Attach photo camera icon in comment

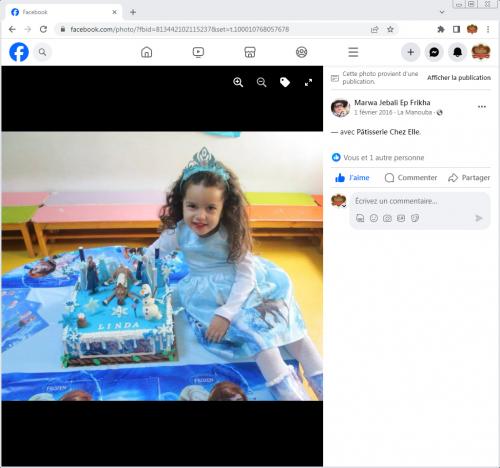click(387, 218)
